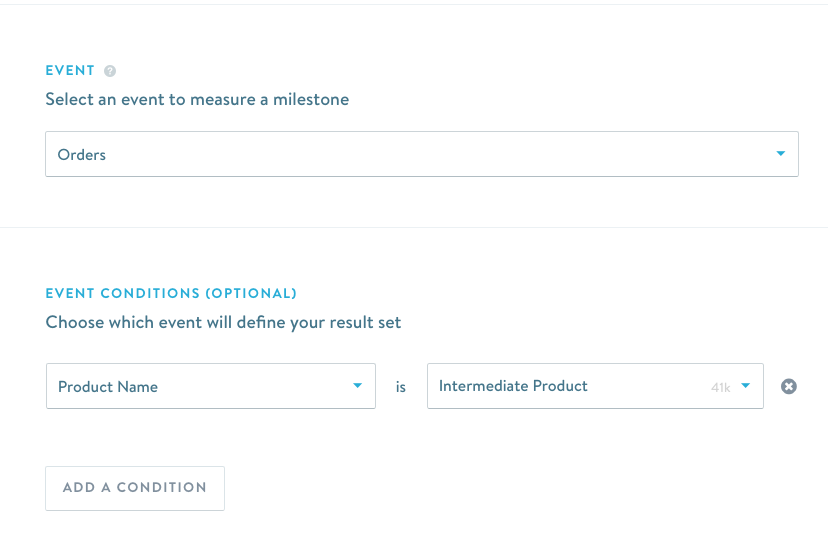The image size is (828, 547).
Task: Open the Intermediate Product value dropdown
Action: [594, 386]
